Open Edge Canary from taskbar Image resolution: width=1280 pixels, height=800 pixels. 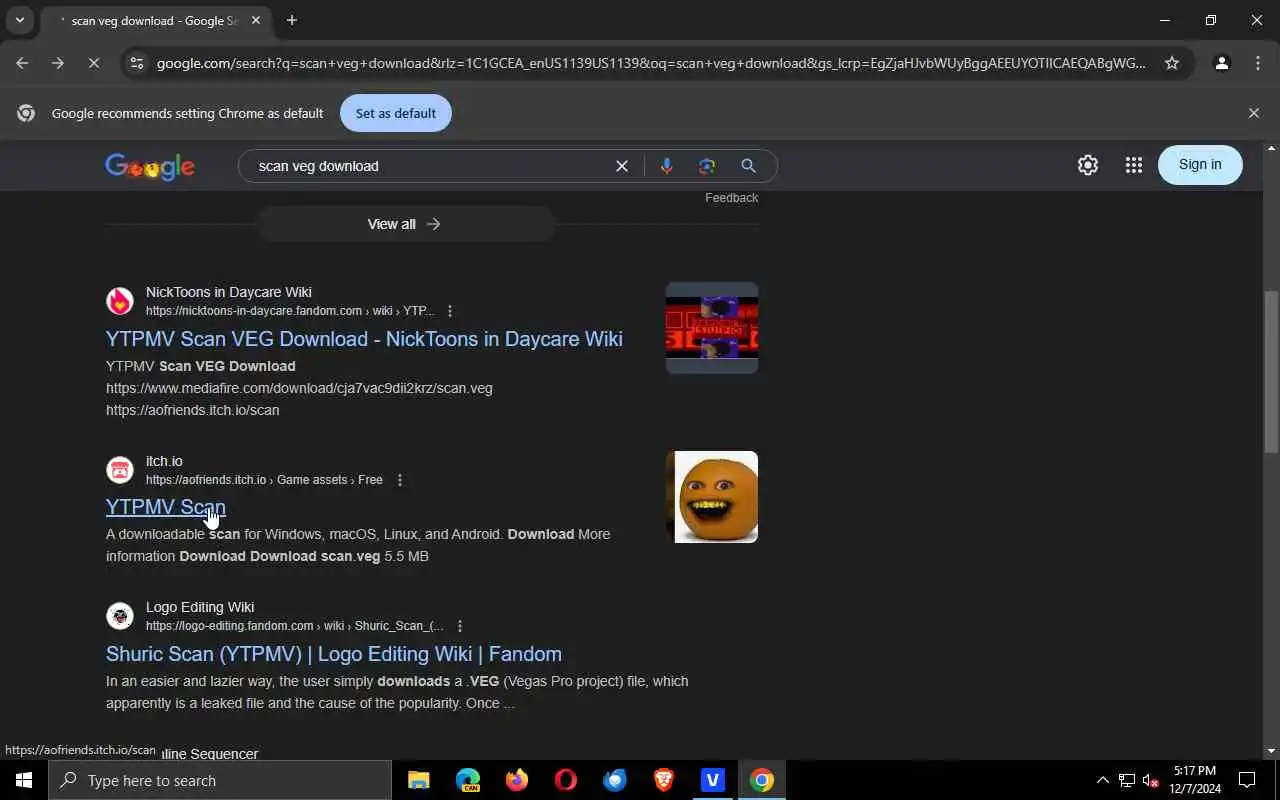(x=468, y=780)
